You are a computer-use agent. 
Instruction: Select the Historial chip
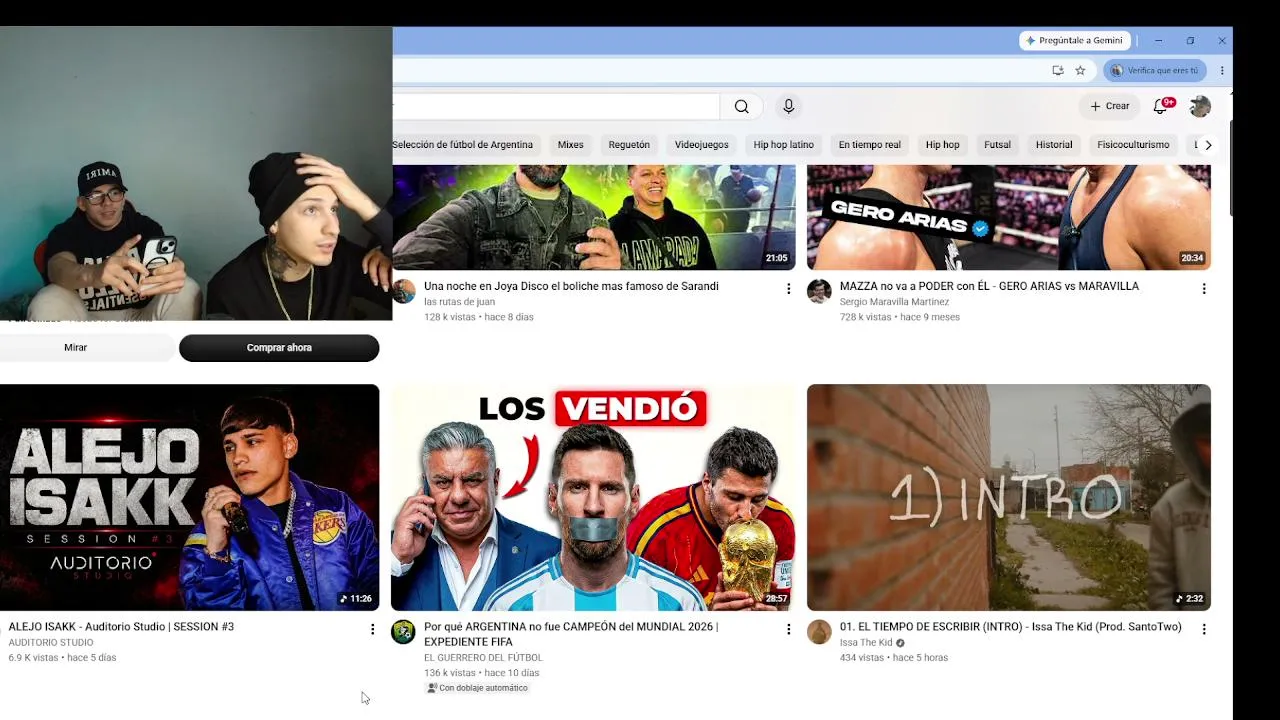tap(1053, 145)
